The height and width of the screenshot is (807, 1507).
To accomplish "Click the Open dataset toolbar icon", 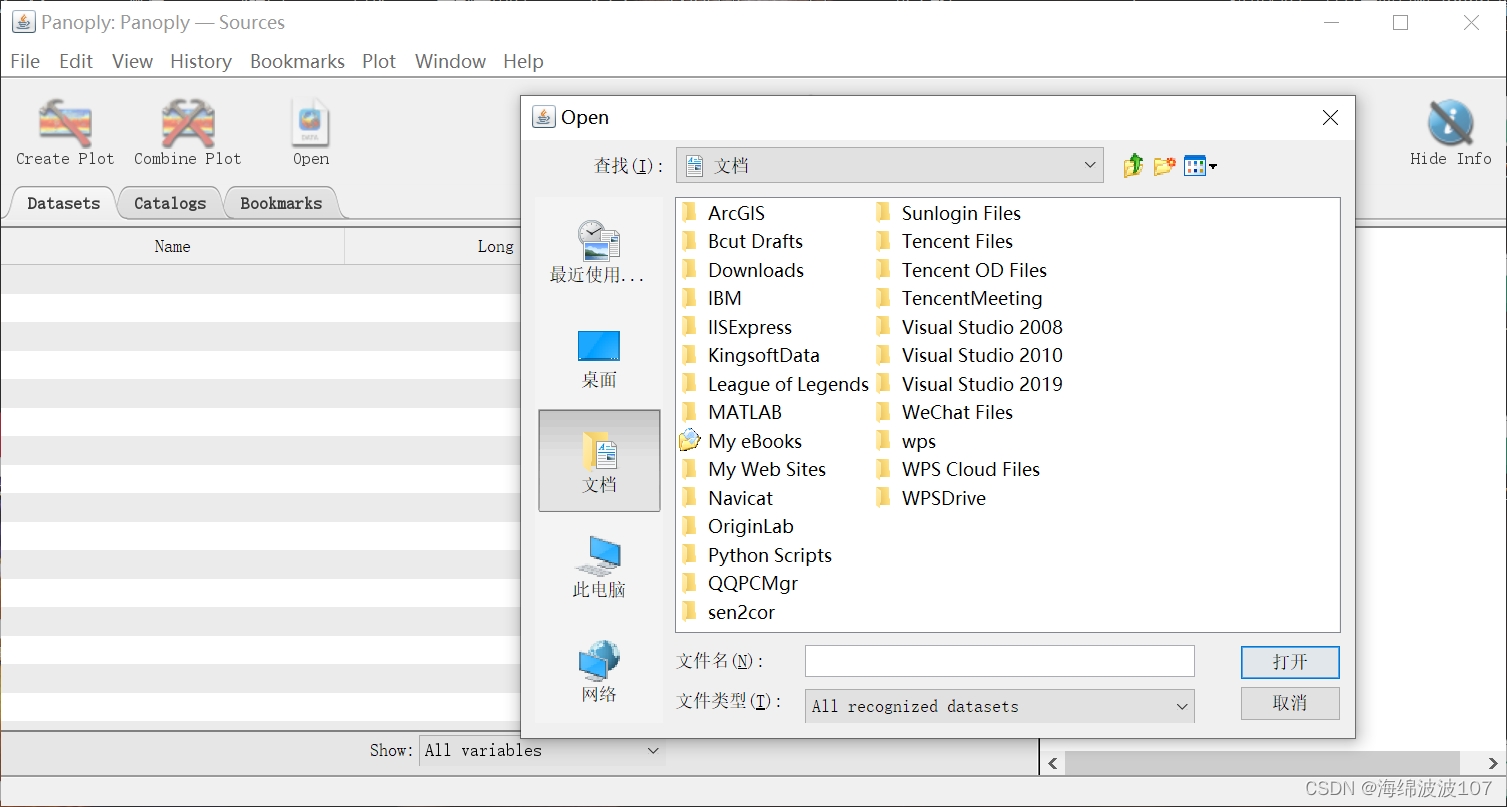I will point(311,132).
